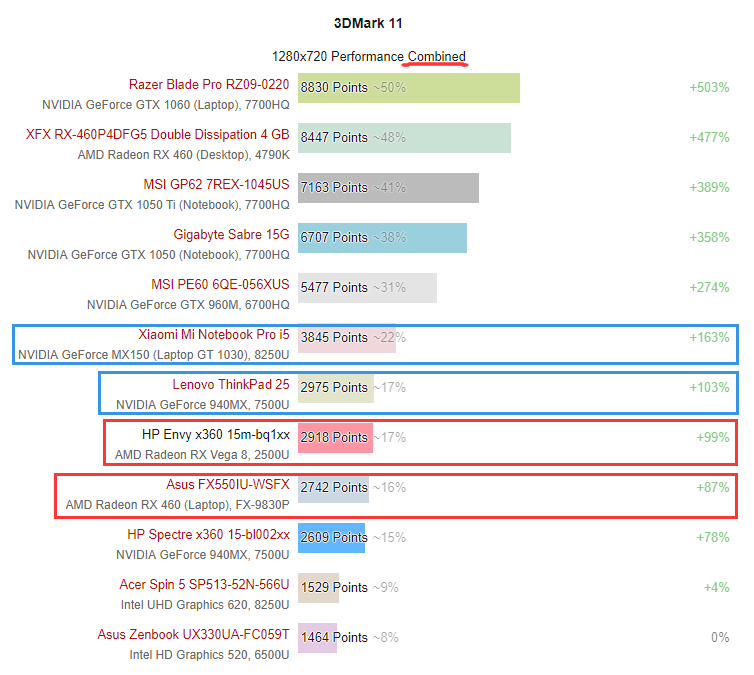Click the HP Envy x360 15m-bq1xx label
The width and height of the screenshot is (754, 675).
pos(216,435)
